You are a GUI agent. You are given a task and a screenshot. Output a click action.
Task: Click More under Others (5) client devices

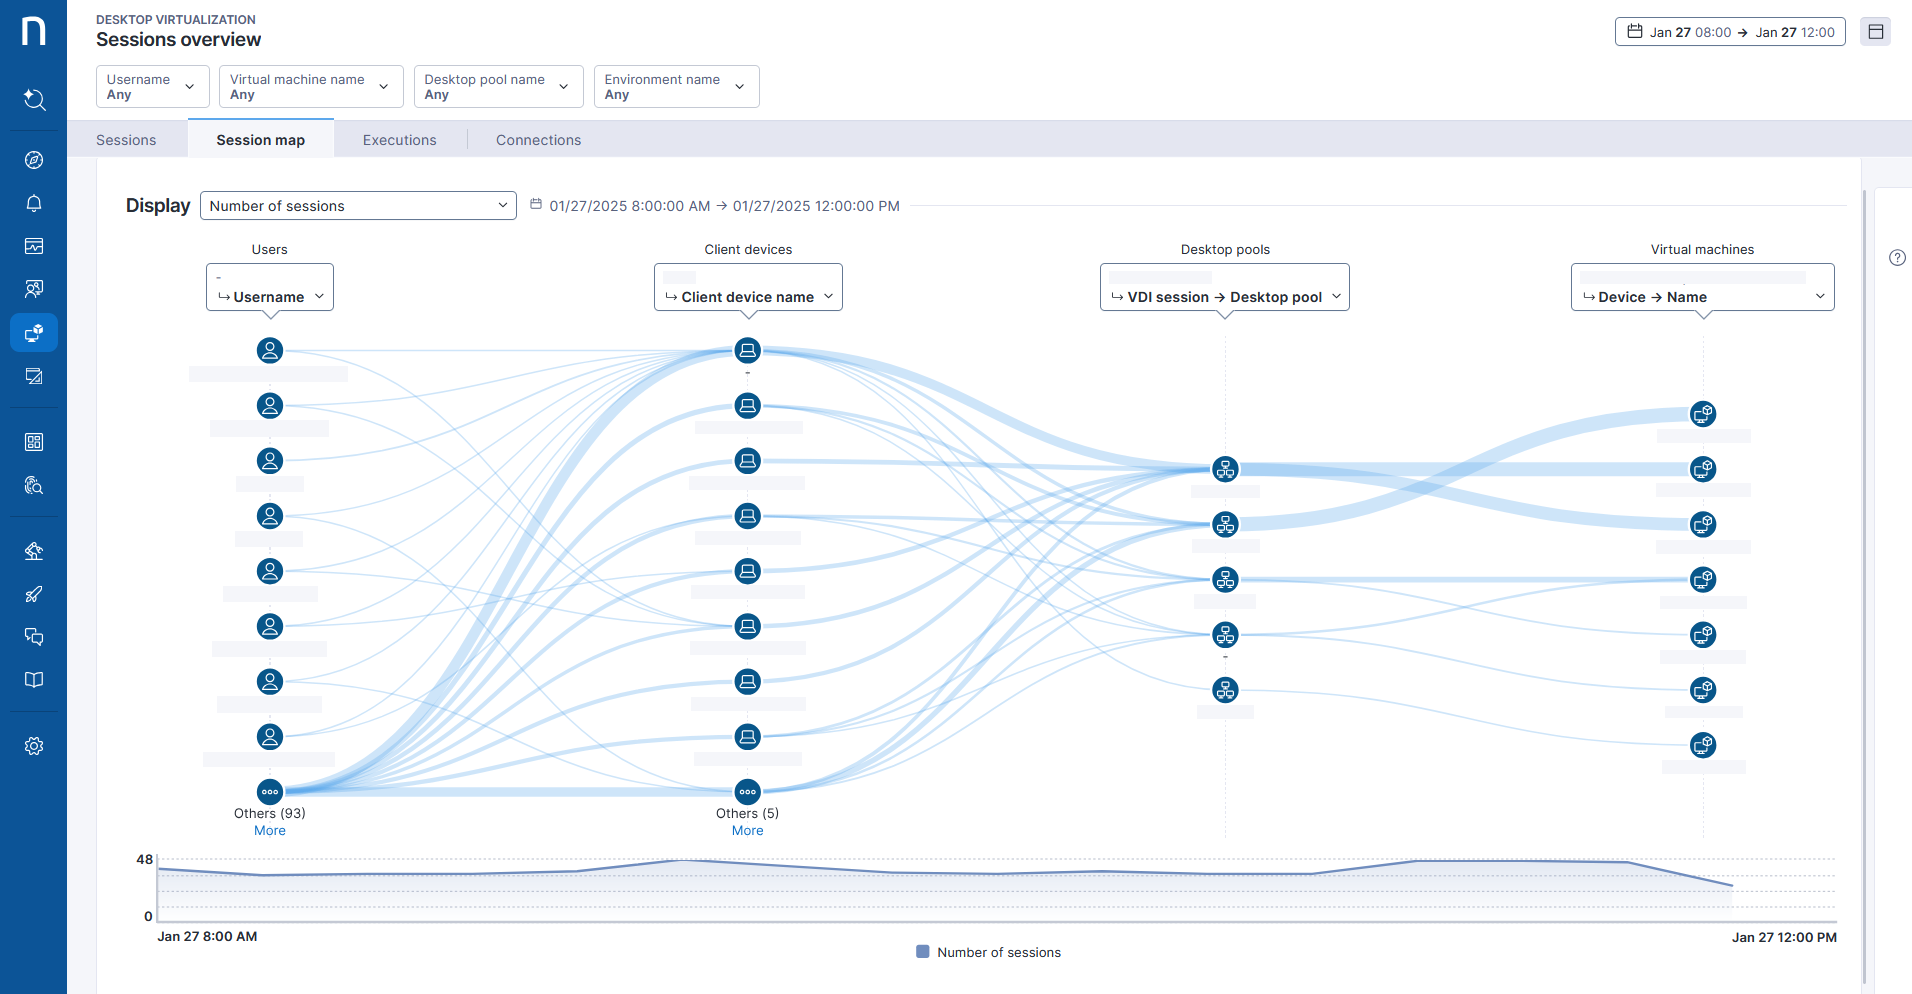click(x=747, y=831)
